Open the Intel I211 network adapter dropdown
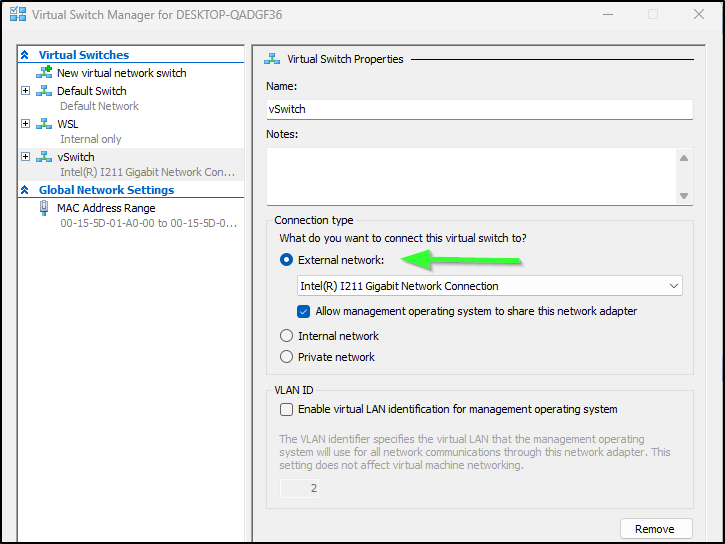725x544 pixels. pos(489,286)
